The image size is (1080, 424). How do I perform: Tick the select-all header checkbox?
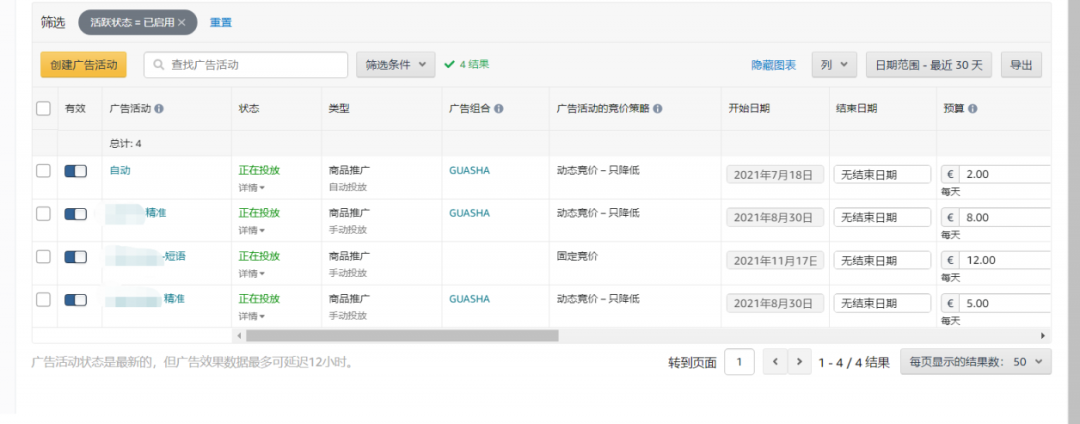click(43, 108)
